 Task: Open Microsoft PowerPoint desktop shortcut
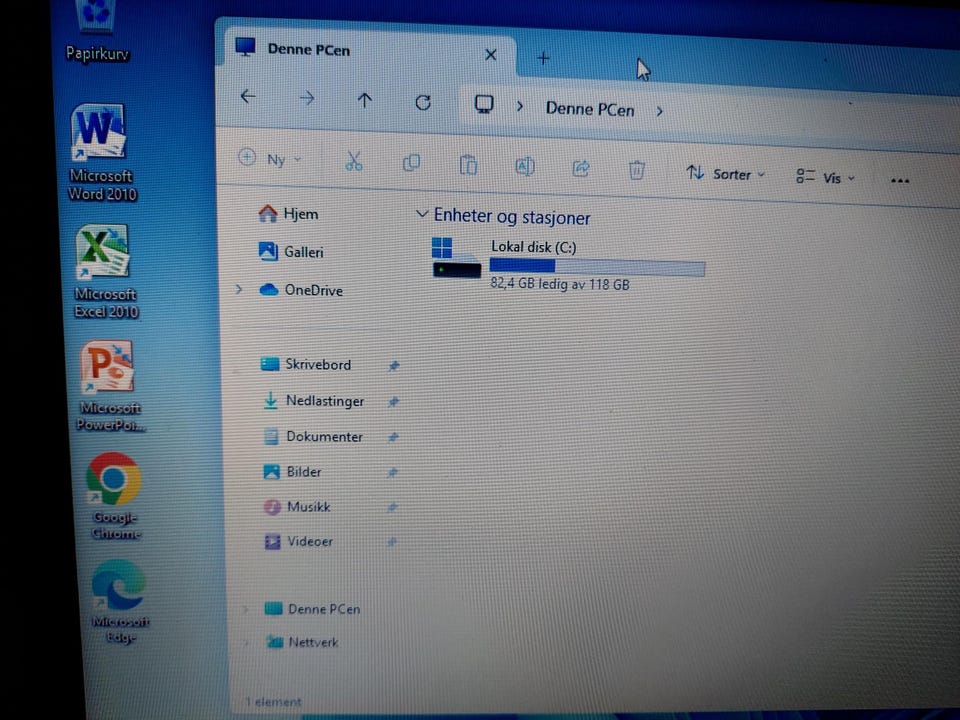coord(110,387)
